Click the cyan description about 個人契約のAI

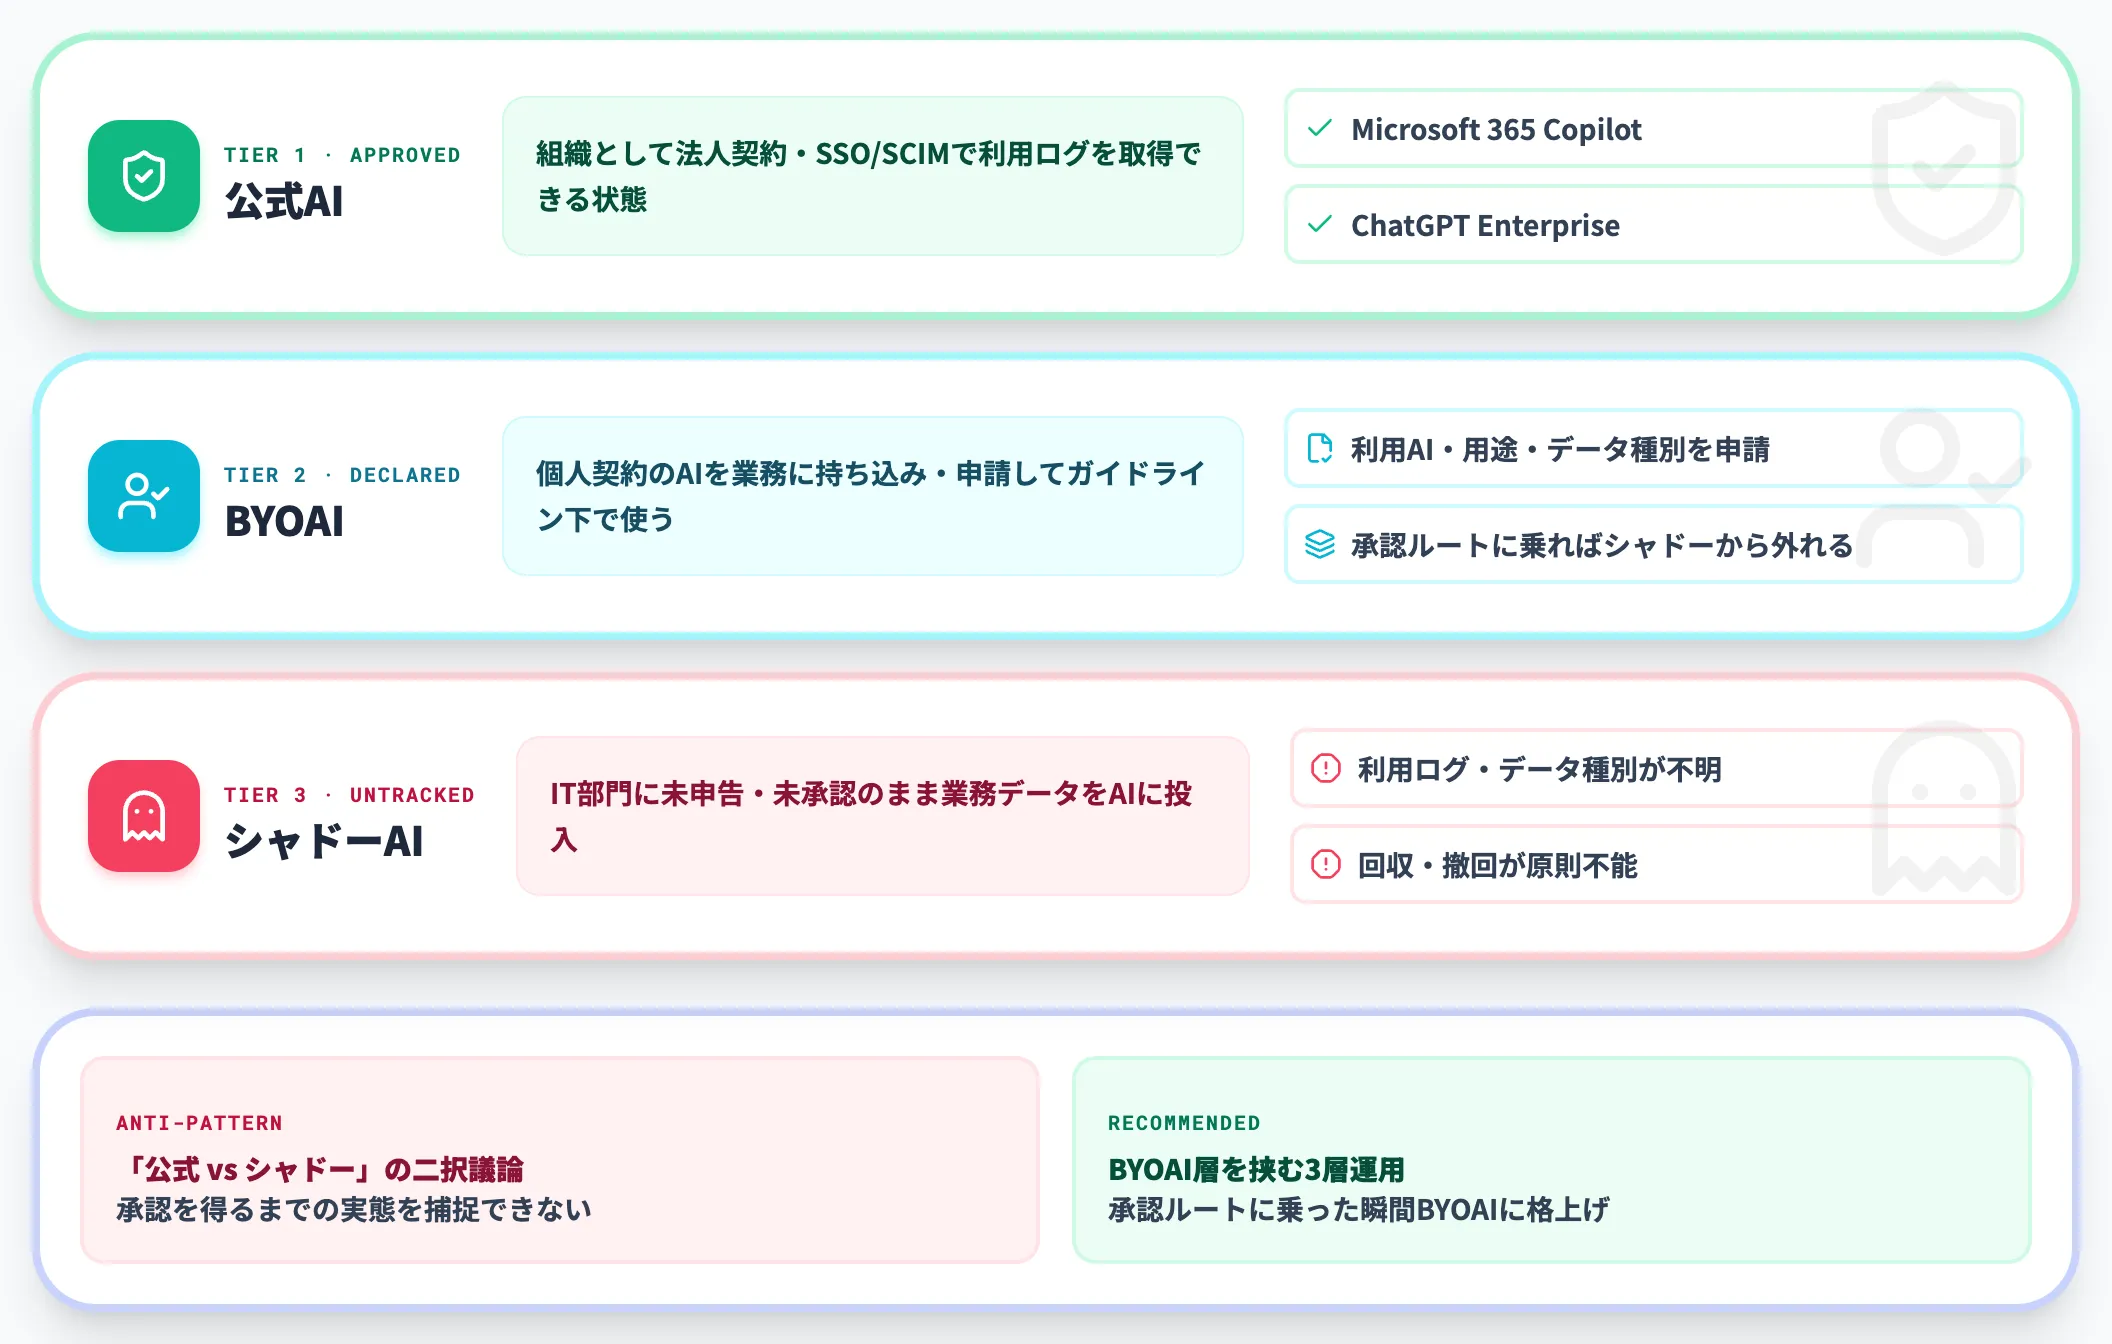point(873,496)
